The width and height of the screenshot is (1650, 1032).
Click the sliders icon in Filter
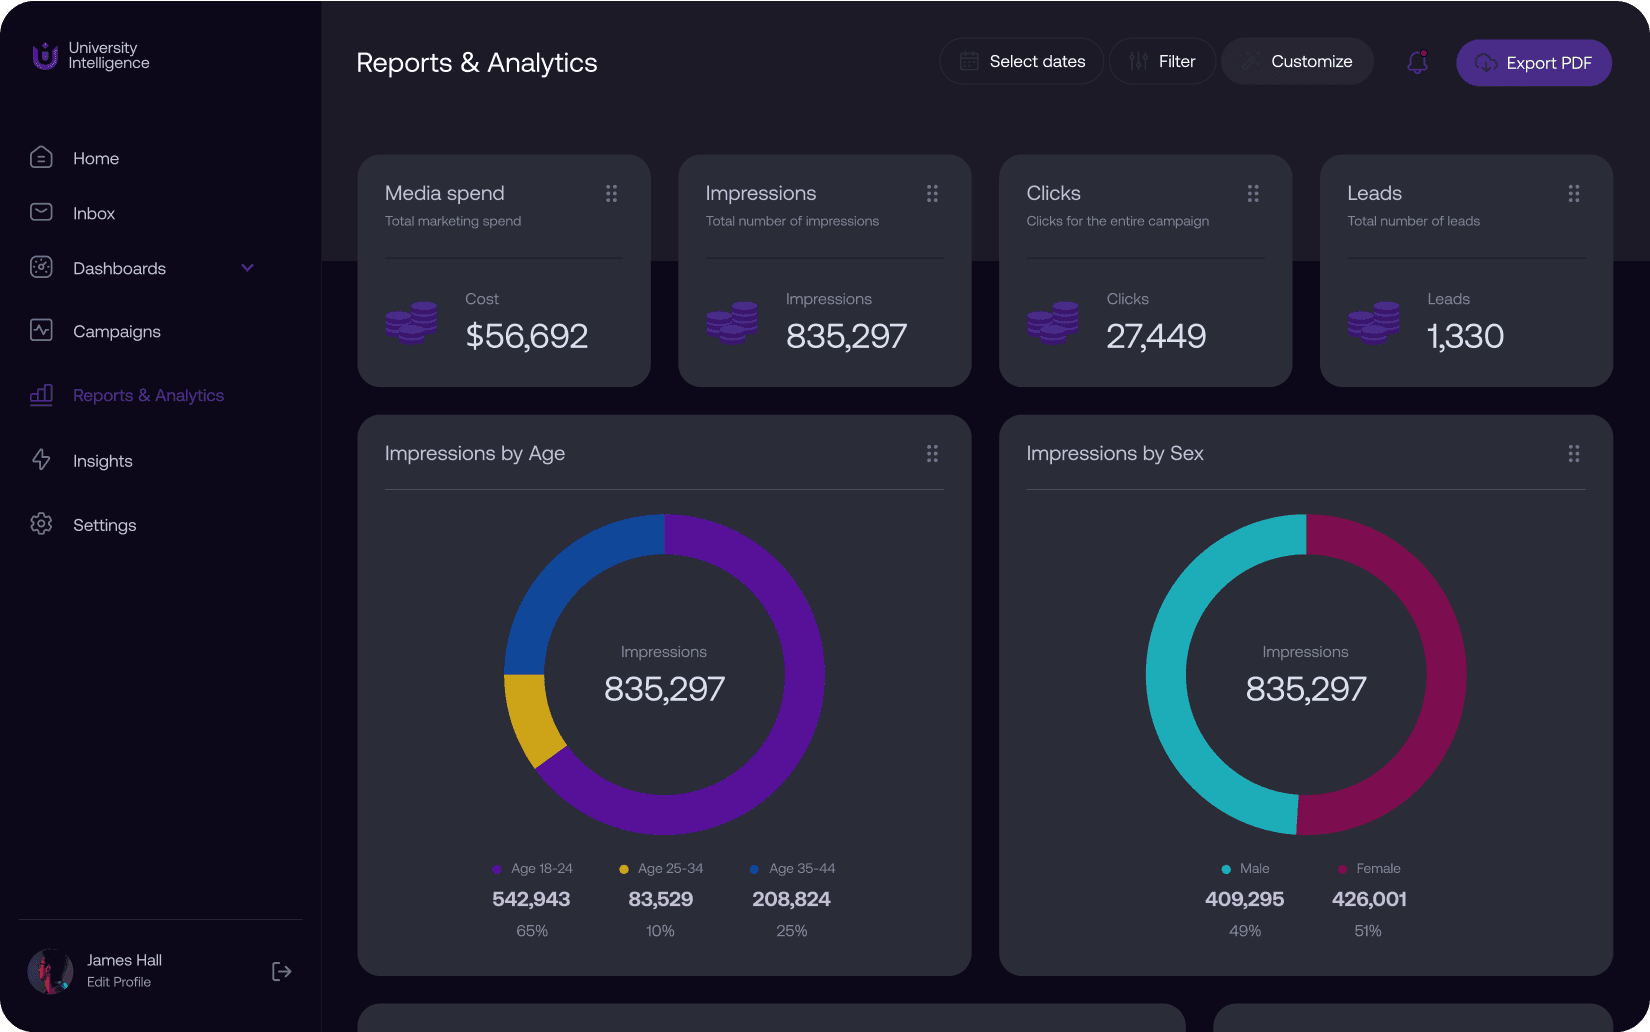[x=1138, y=61]
